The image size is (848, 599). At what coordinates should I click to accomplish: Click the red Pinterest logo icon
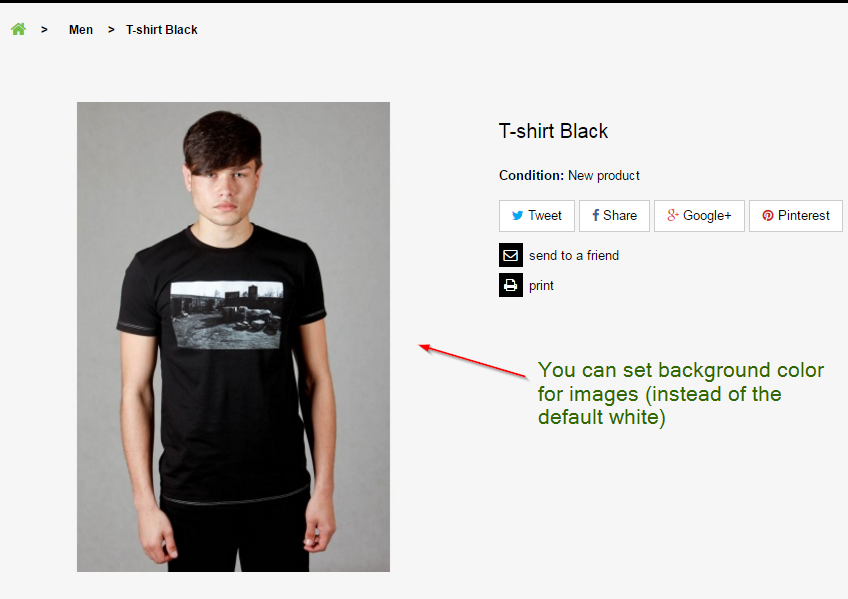click(x=768, y=215)
